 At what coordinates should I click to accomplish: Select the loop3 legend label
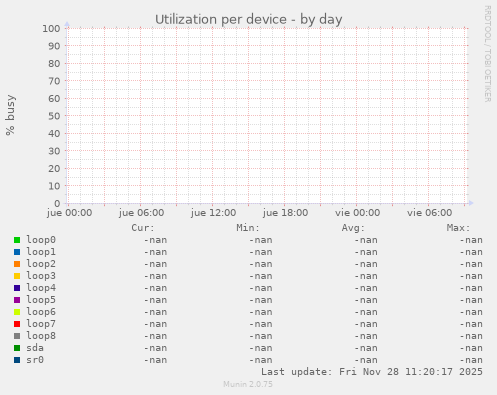click(x=41, y=276)
